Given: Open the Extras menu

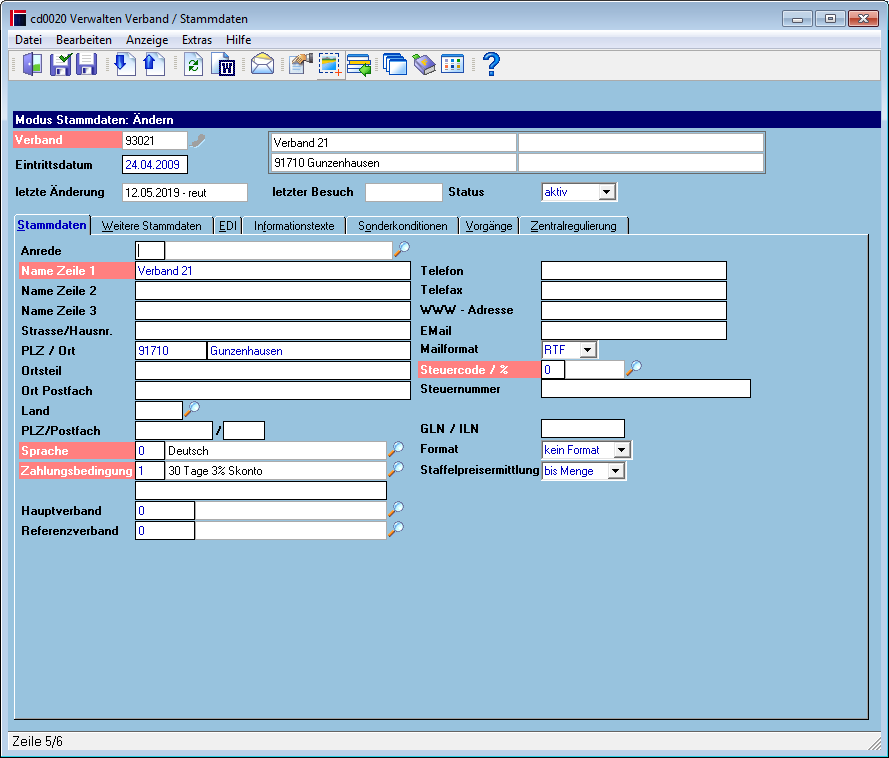Looking at the screenshot, I should (197, 40).
